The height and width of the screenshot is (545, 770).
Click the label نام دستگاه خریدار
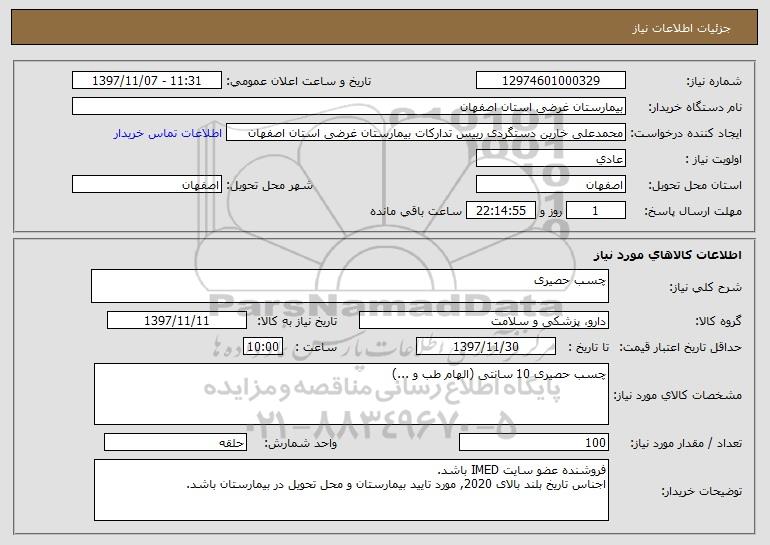(695, 107)
